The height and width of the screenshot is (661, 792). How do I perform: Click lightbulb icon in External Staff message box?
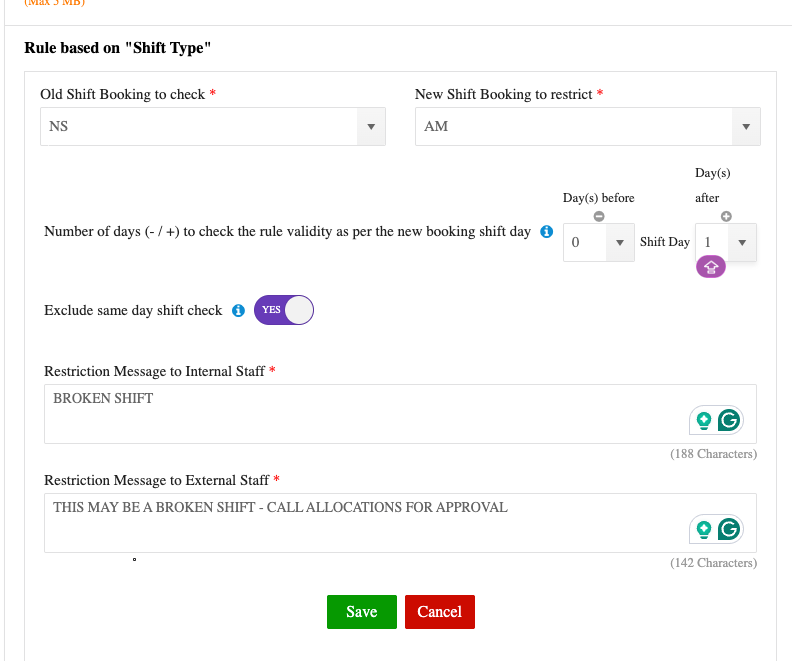(704, 530)
